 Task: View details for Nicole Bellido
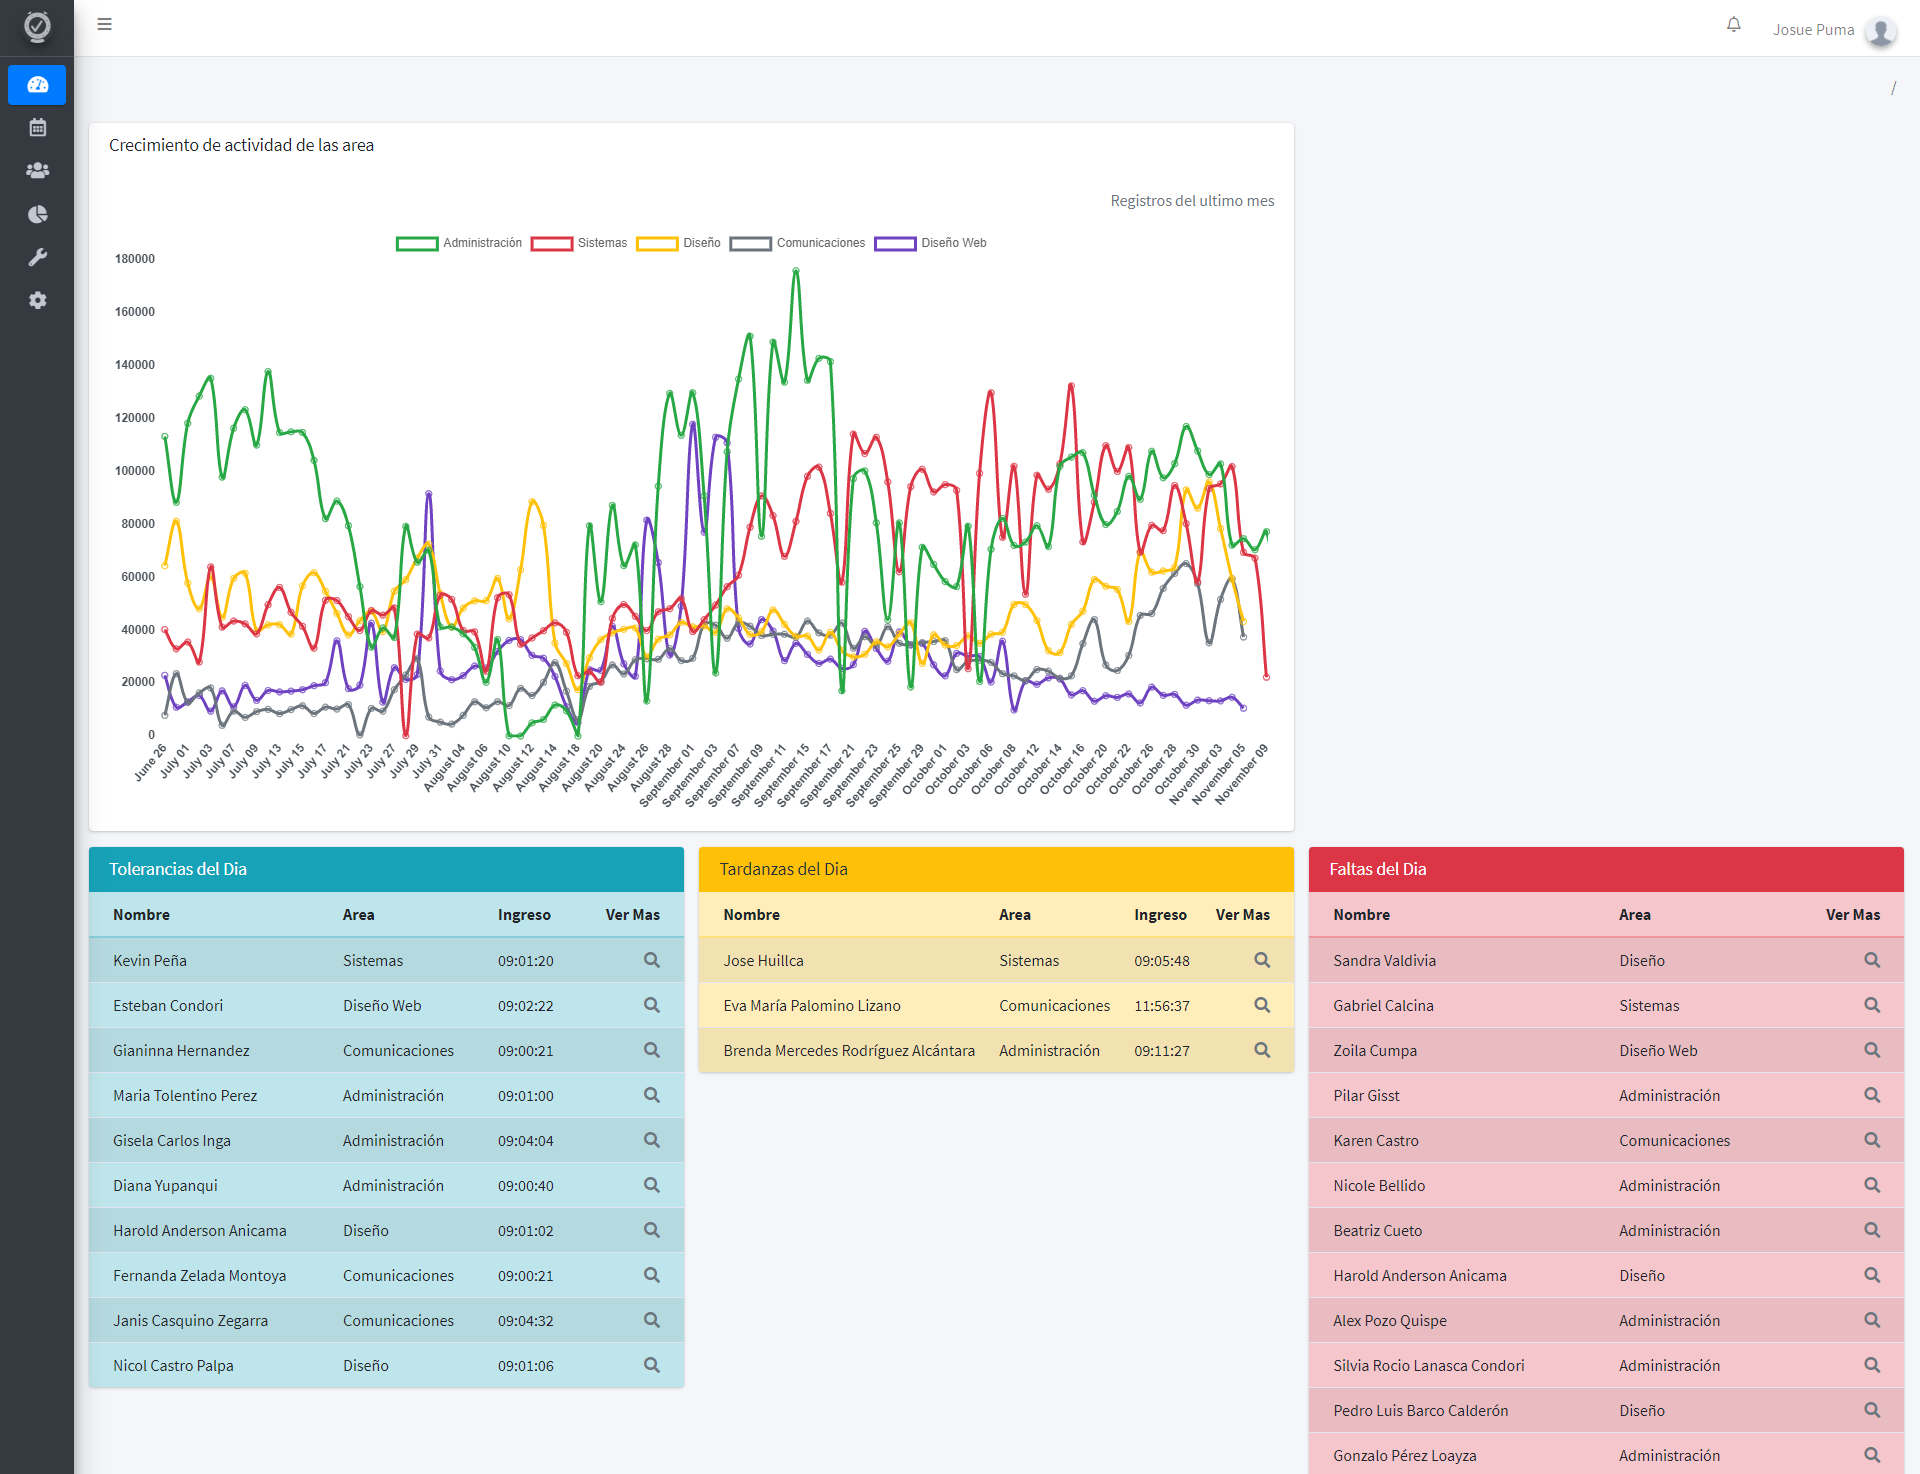(x=1872, y=1185)
